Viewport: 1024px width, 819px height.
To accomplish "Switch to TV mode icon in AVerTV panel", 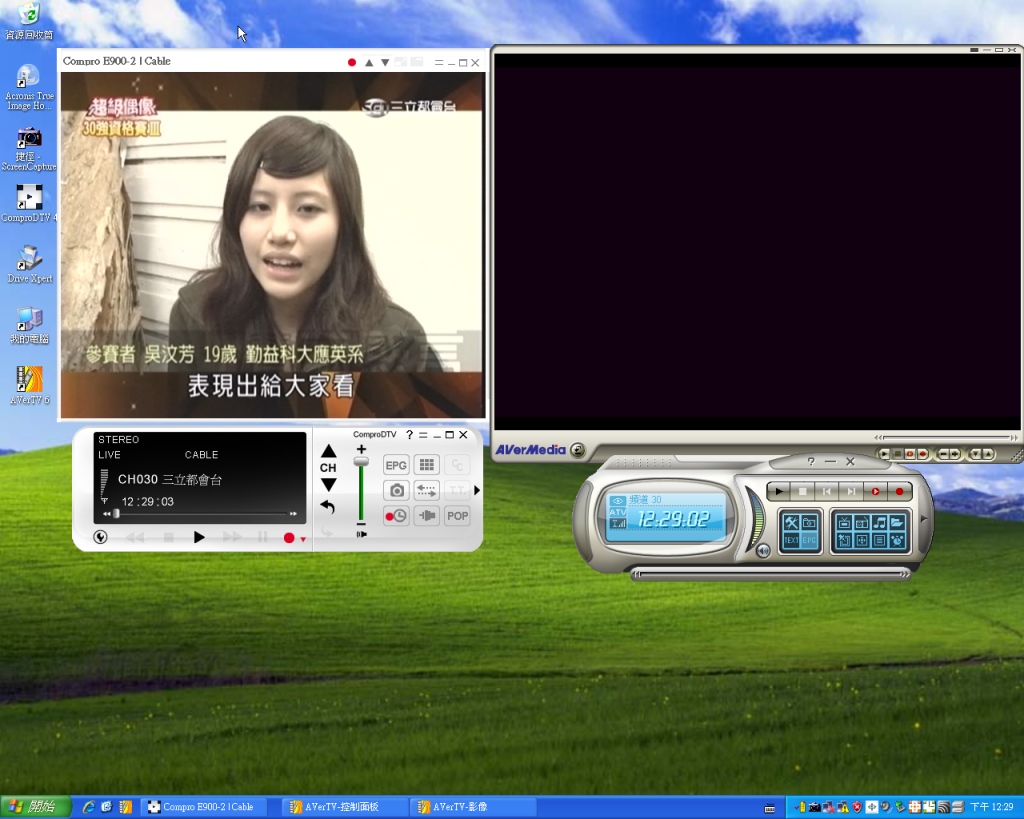I will pyautogui.click(x=844, y=522).
